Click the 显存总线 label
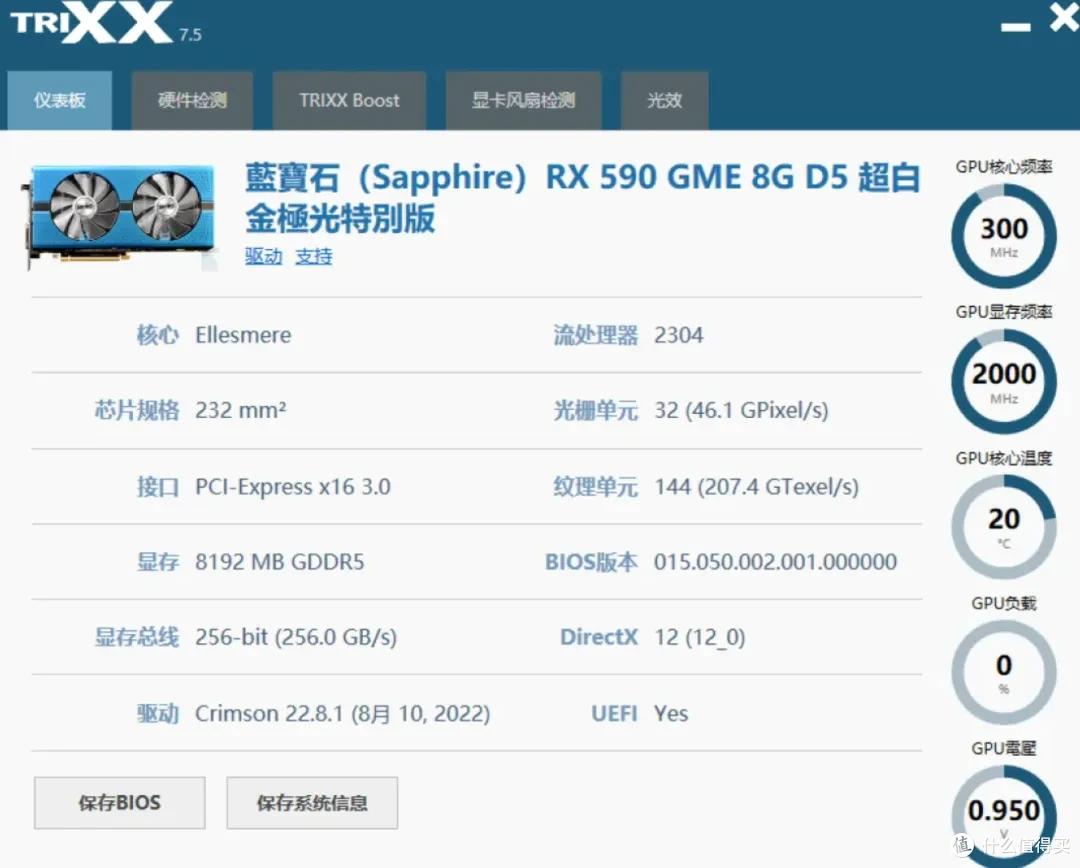This screenshot has width=1080, height=868. pos(136,637)
